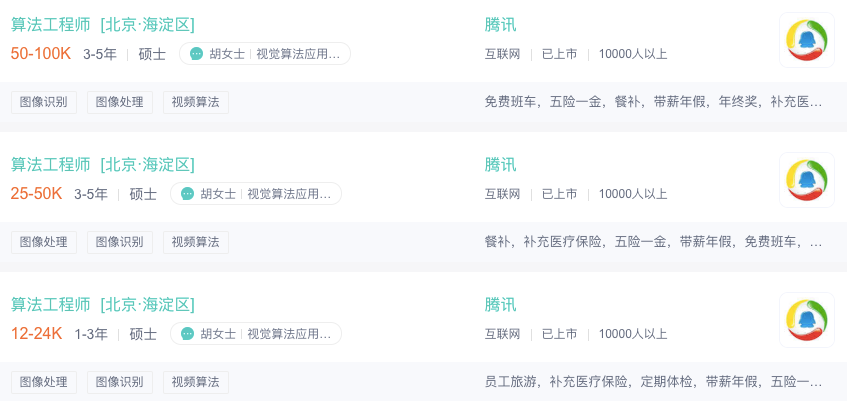The height and width of the screenshot is (401, 847).
Task: Click chat bubble icon in the 25-50K listing
Action: [x=187, y=194]
